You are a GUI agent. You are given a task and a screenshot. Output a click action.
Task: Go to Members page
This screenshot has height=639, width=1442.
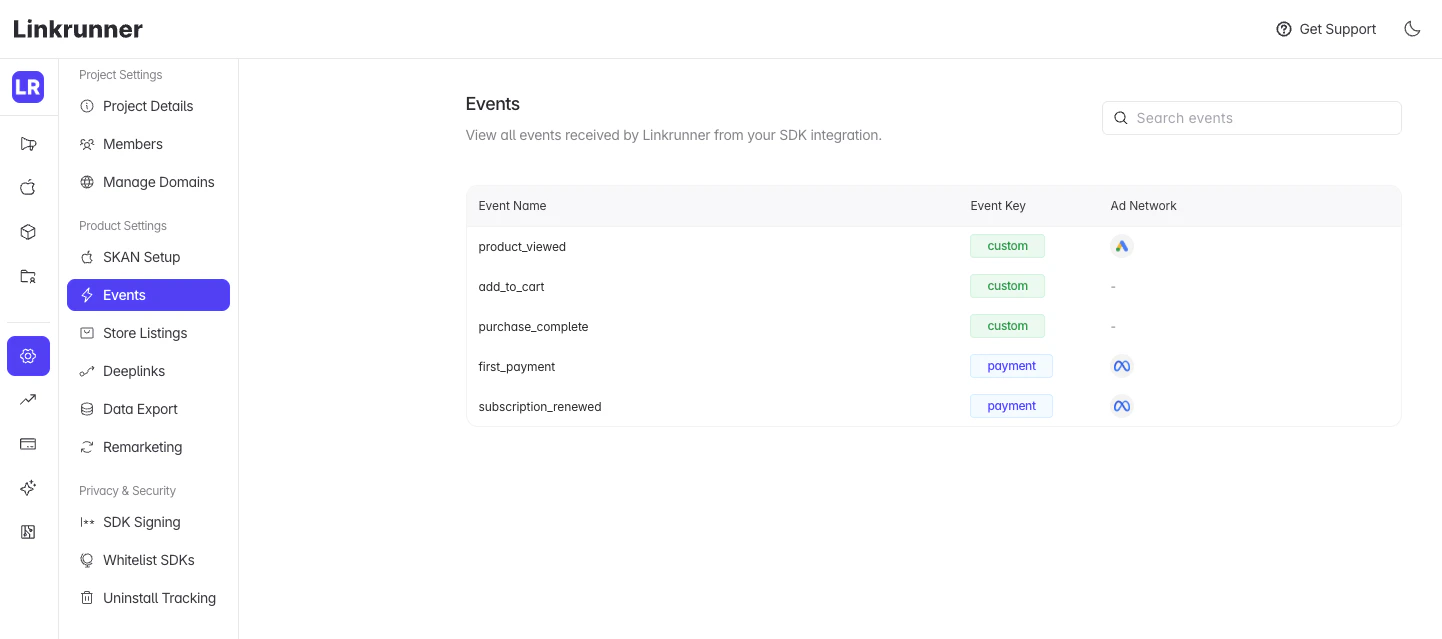[x=148, y=144]
